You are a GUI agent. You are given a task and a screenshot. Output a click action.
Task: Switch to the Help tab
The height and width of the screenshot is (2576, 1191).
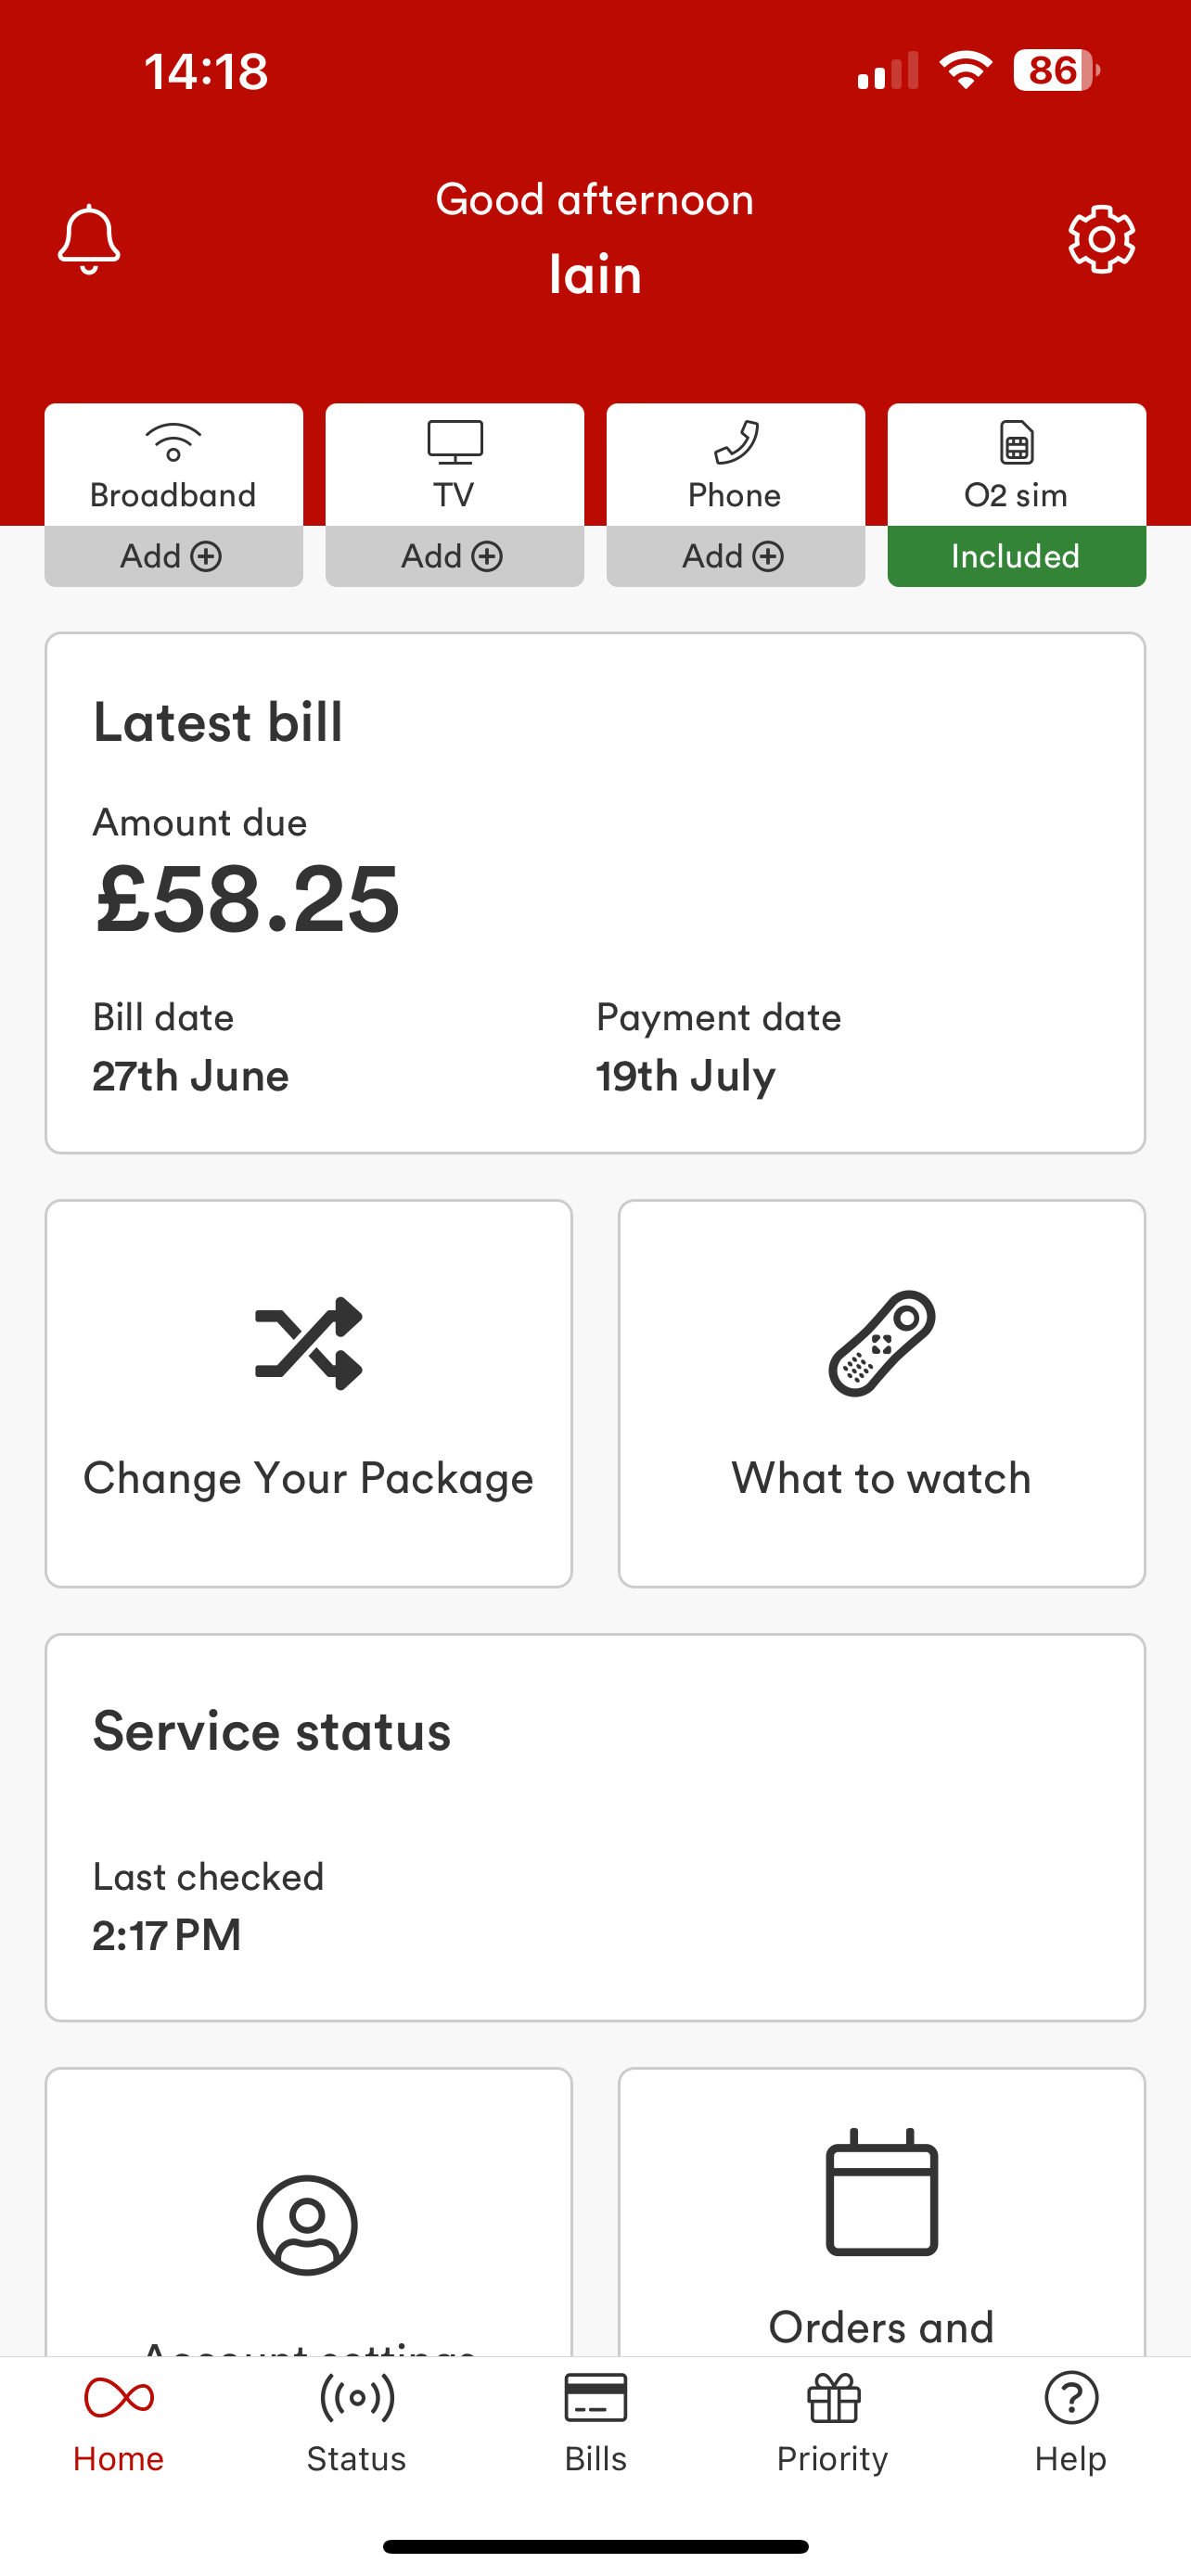point(1071,2424)
